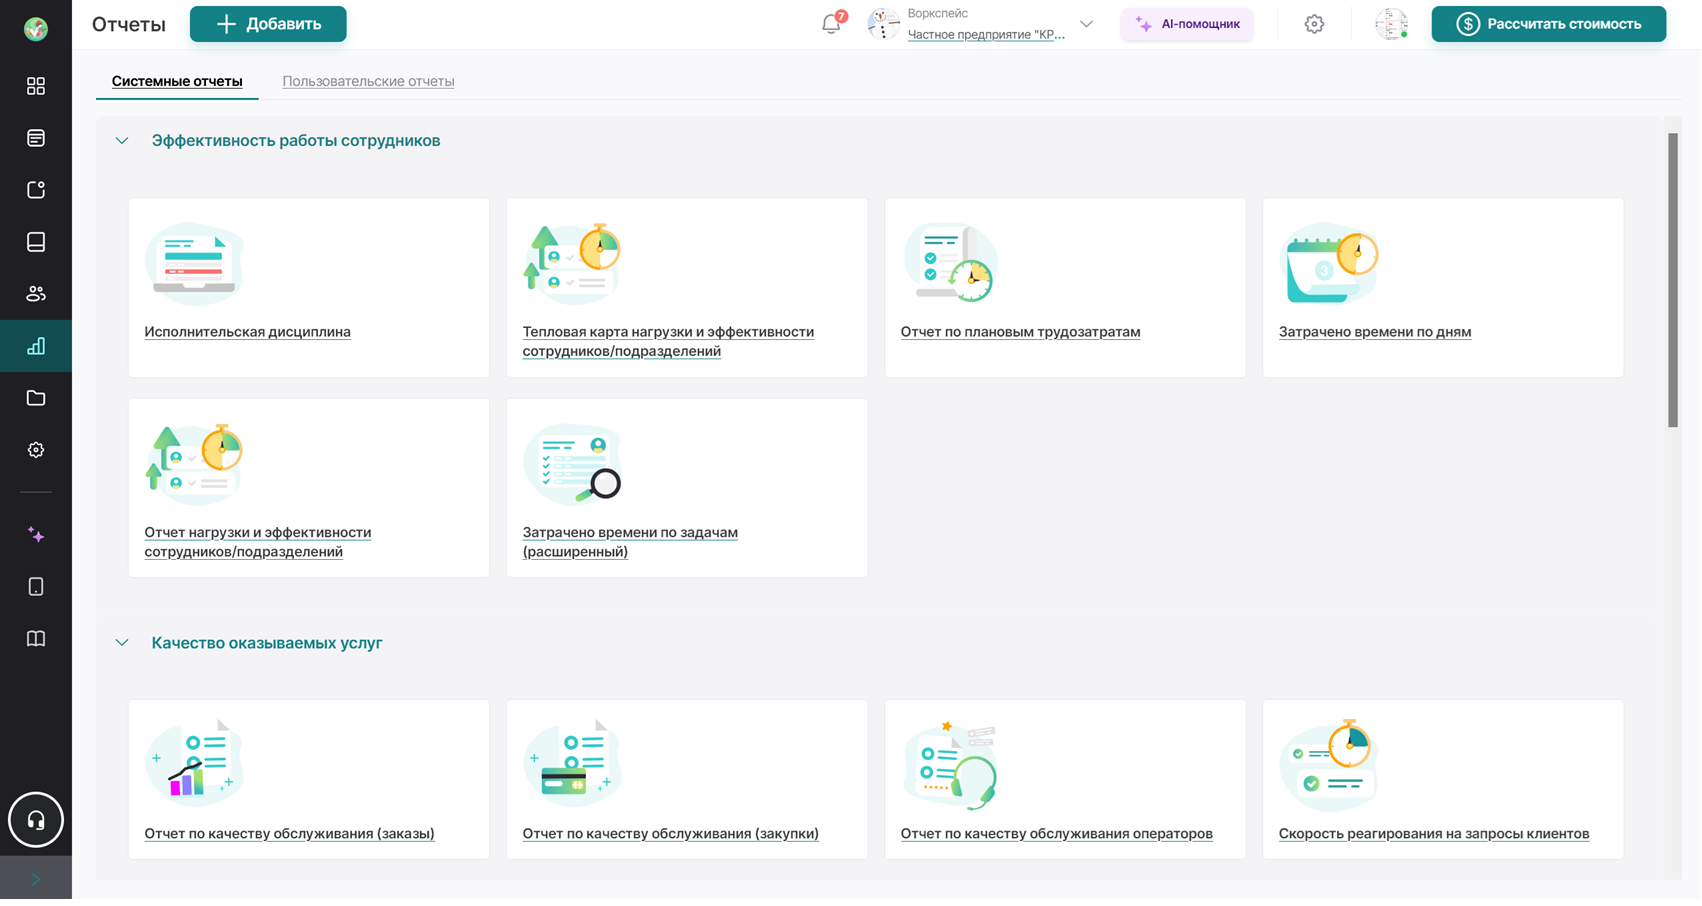
Task: Switch to Системные отчеты tab
Action: click(x=177, y=81)
